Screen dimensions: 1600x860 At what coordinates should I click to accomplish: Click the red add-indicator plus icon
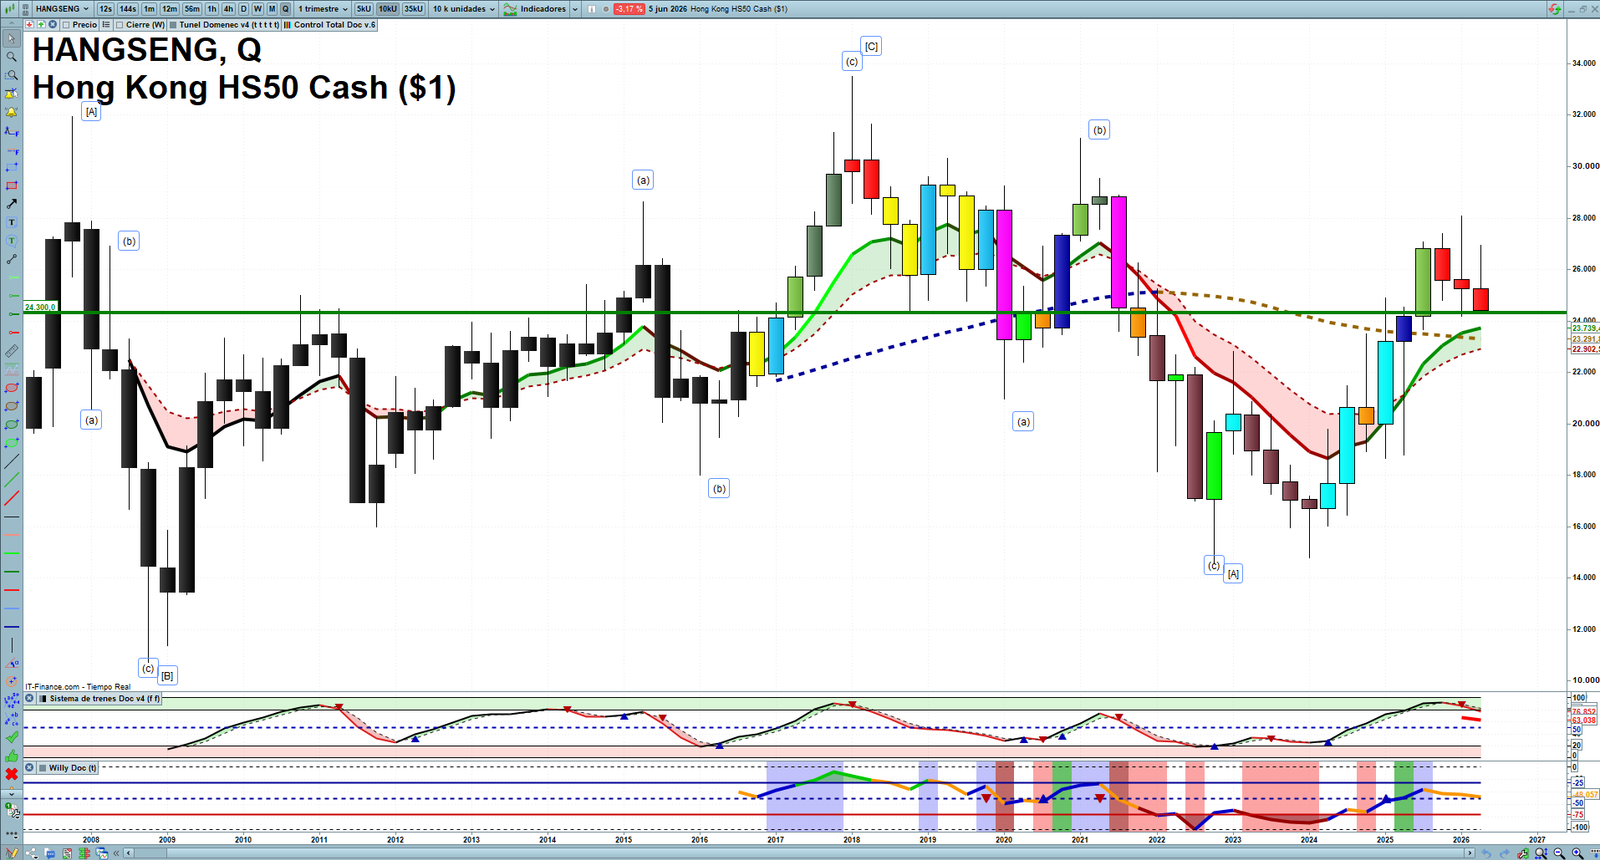(x=30, y=25)
